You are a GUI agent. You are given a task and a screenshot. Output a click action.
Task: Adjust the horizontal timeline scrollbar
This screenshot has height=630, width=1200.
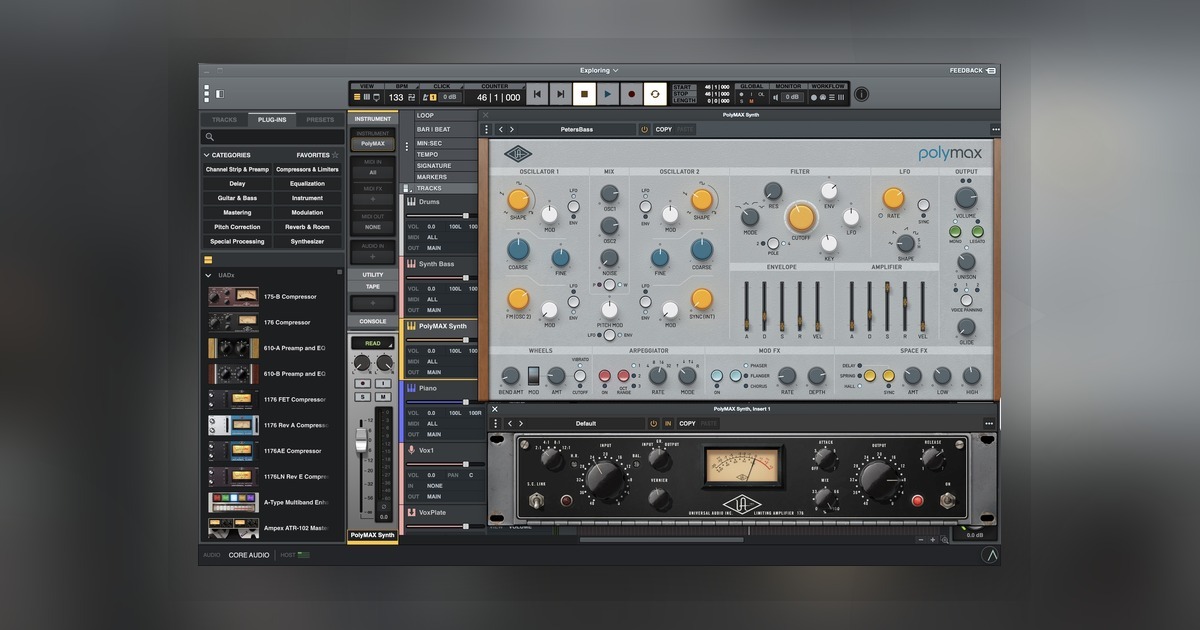pyautogui.click(x=662, y=540)
